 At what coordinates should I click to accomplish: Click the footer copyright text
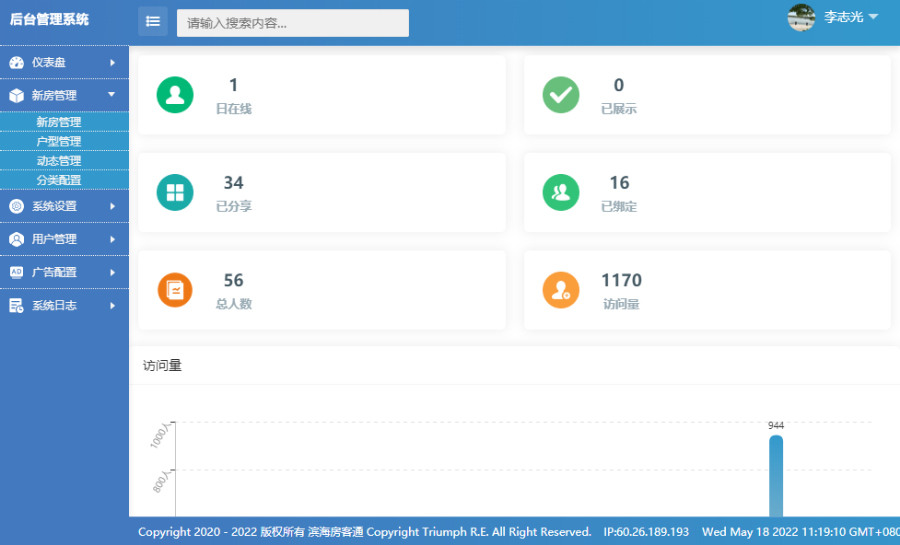(x=364, y=532)
